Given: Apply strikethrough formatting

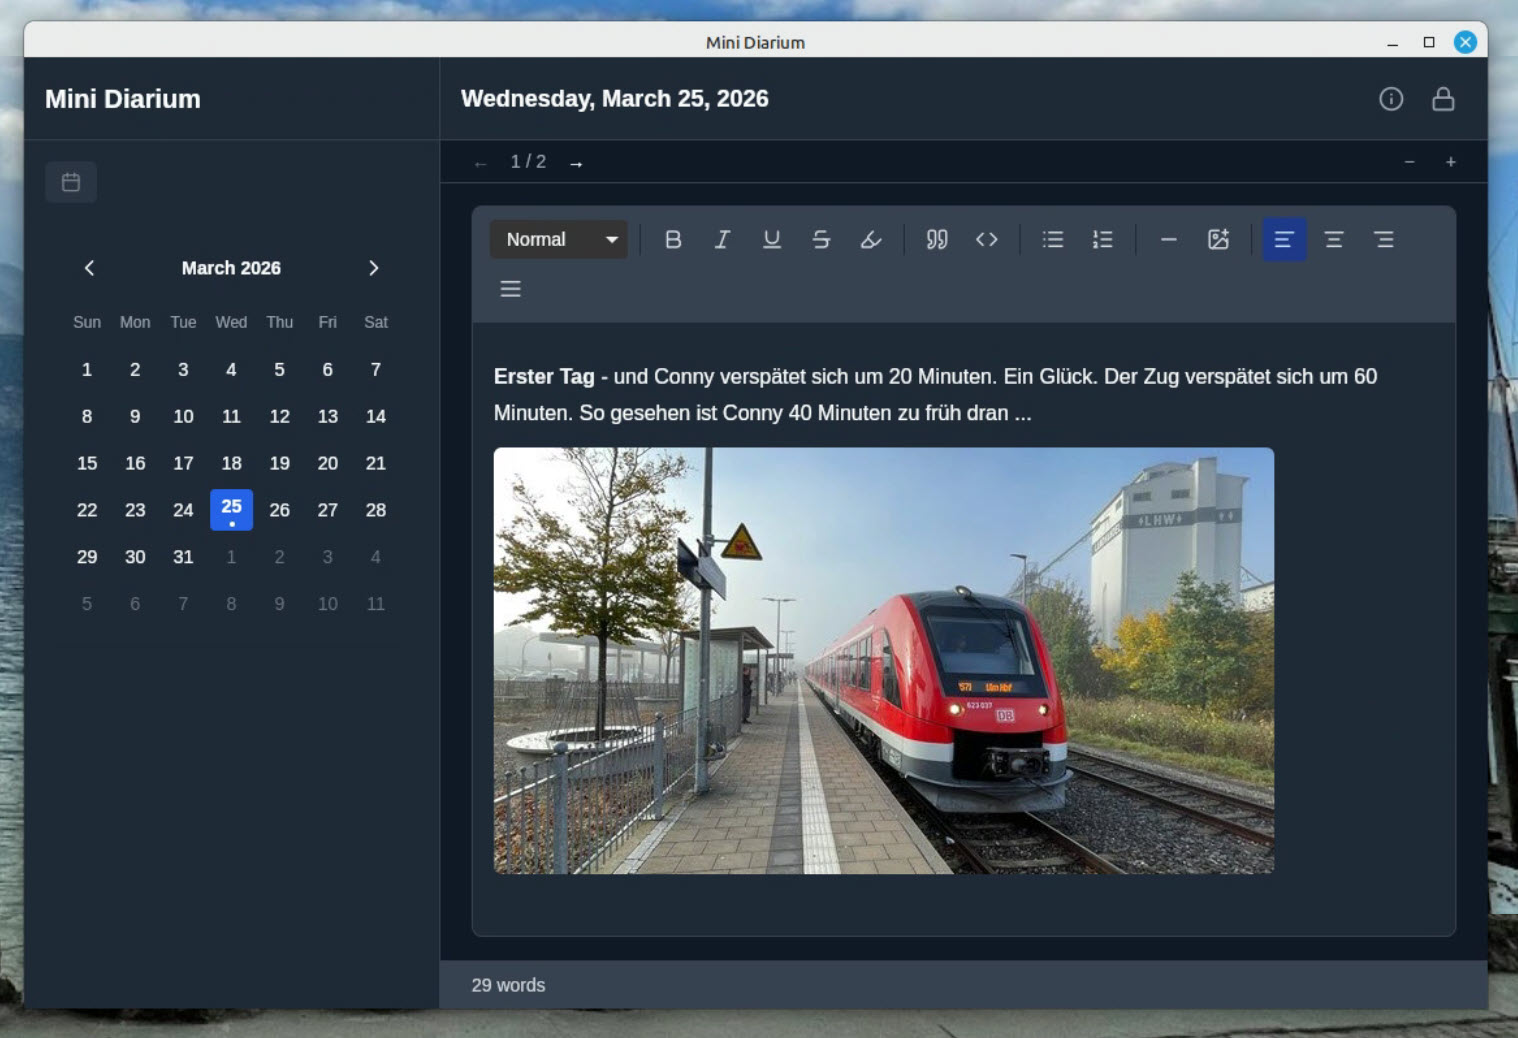Looking at the screenshot, I should pos(821,240).
